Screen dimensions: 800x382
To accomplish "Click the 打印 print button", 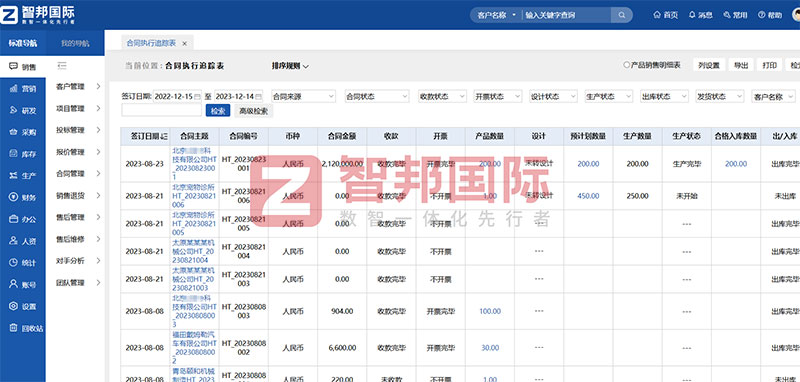I will [769, 65].
